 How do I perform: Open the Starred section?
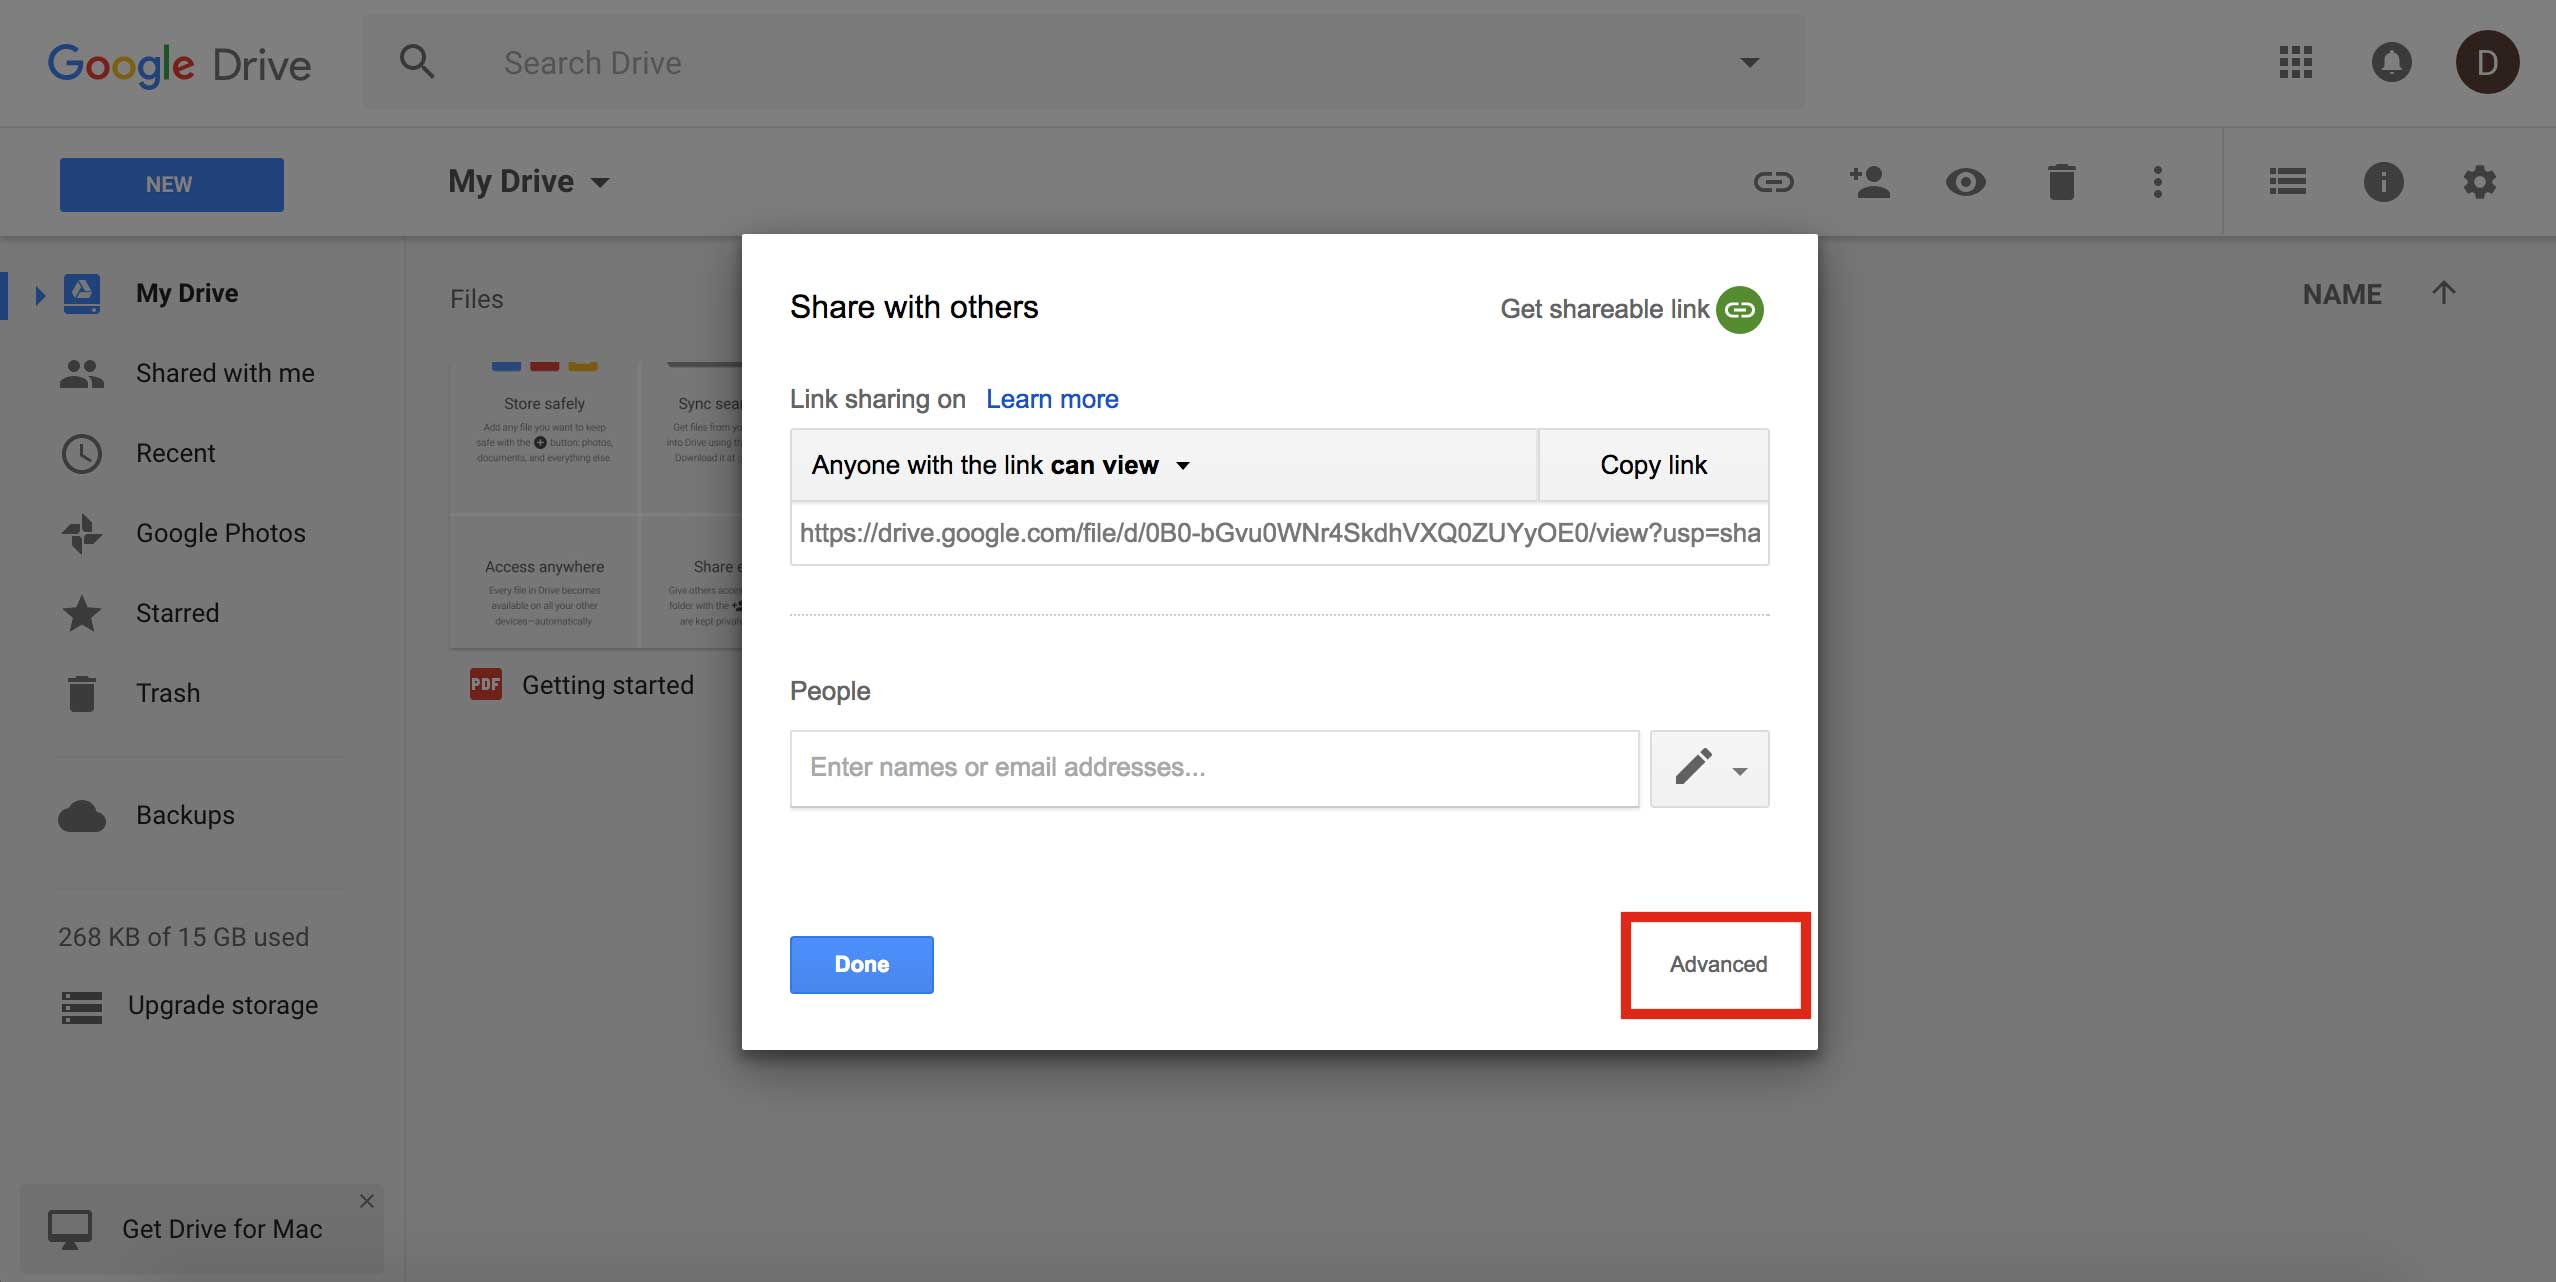click(177, 612)
